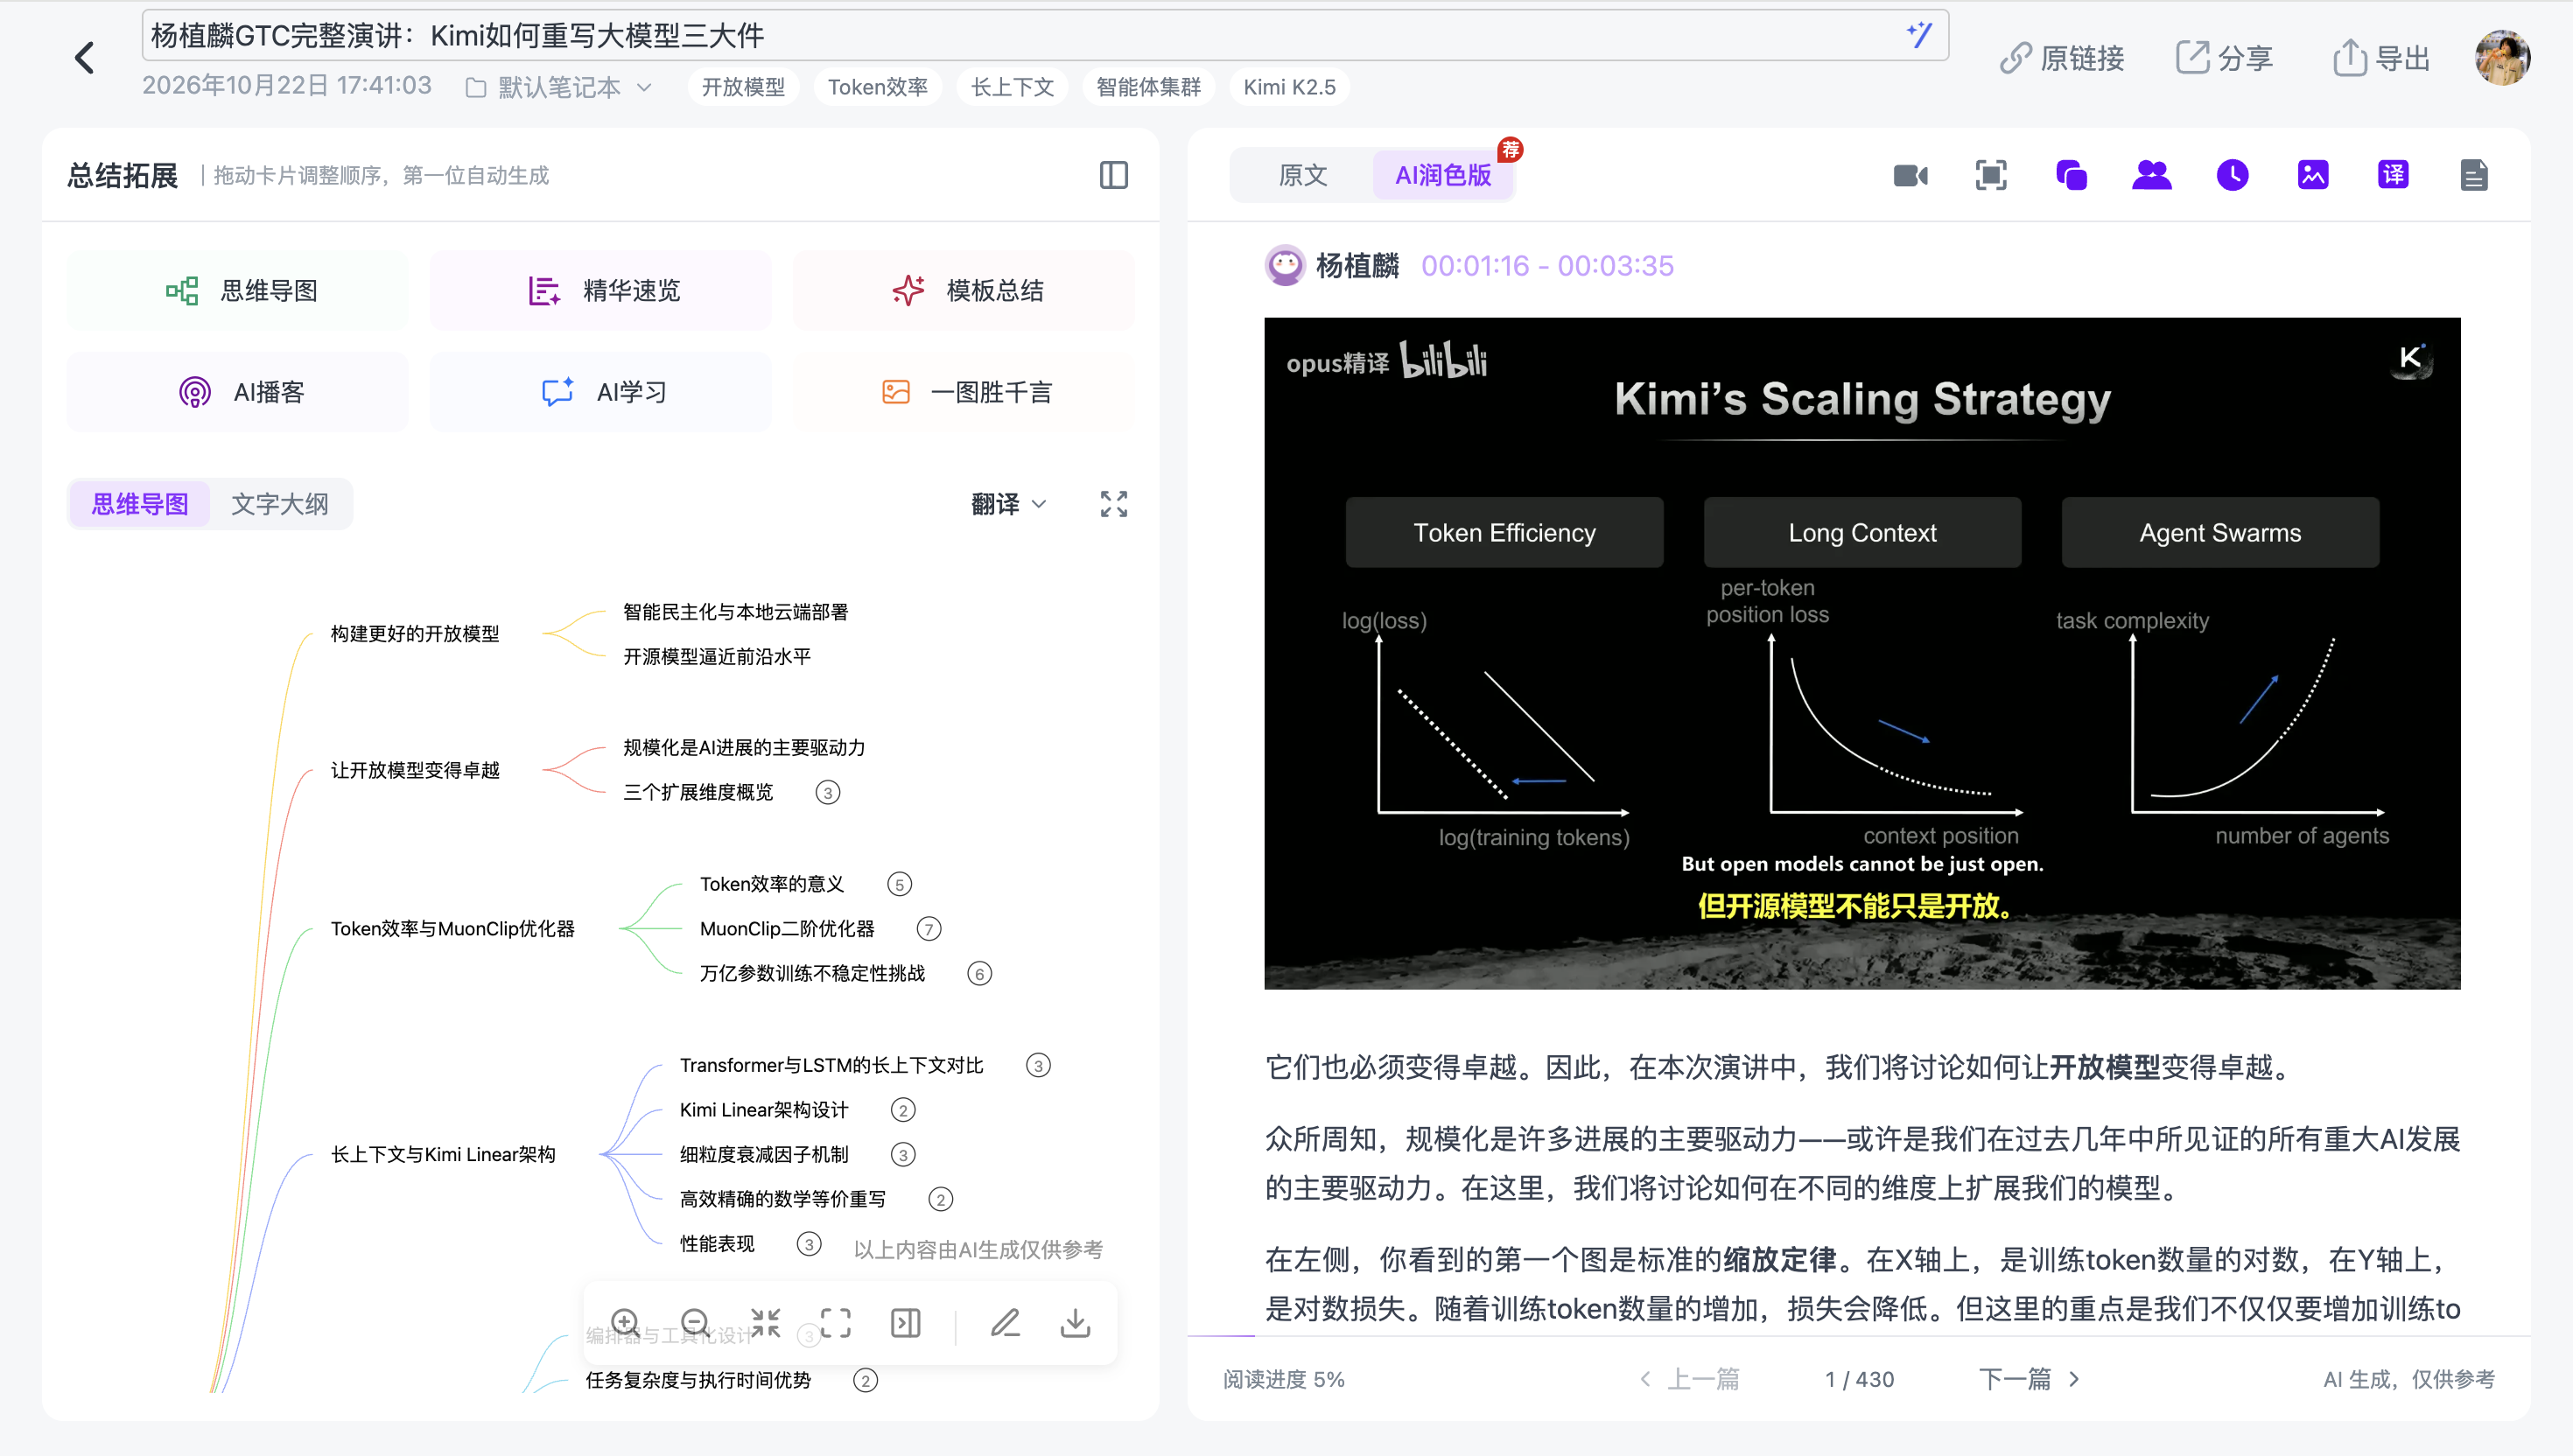Open the user avatar at top right
Viewport: 2573px width, 1456px height.
[x=2501, y=58]
